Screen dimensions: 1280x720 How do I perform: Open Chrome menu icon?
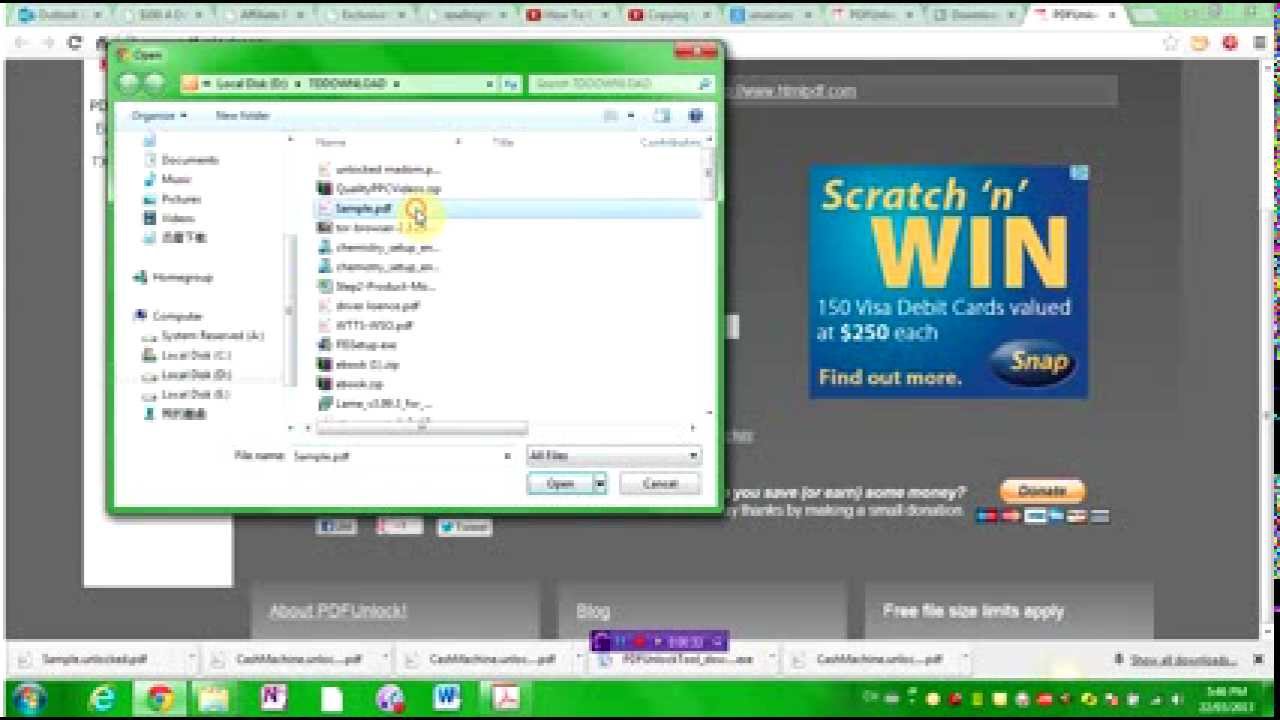pyautogui.click(x=1259, y=43)
